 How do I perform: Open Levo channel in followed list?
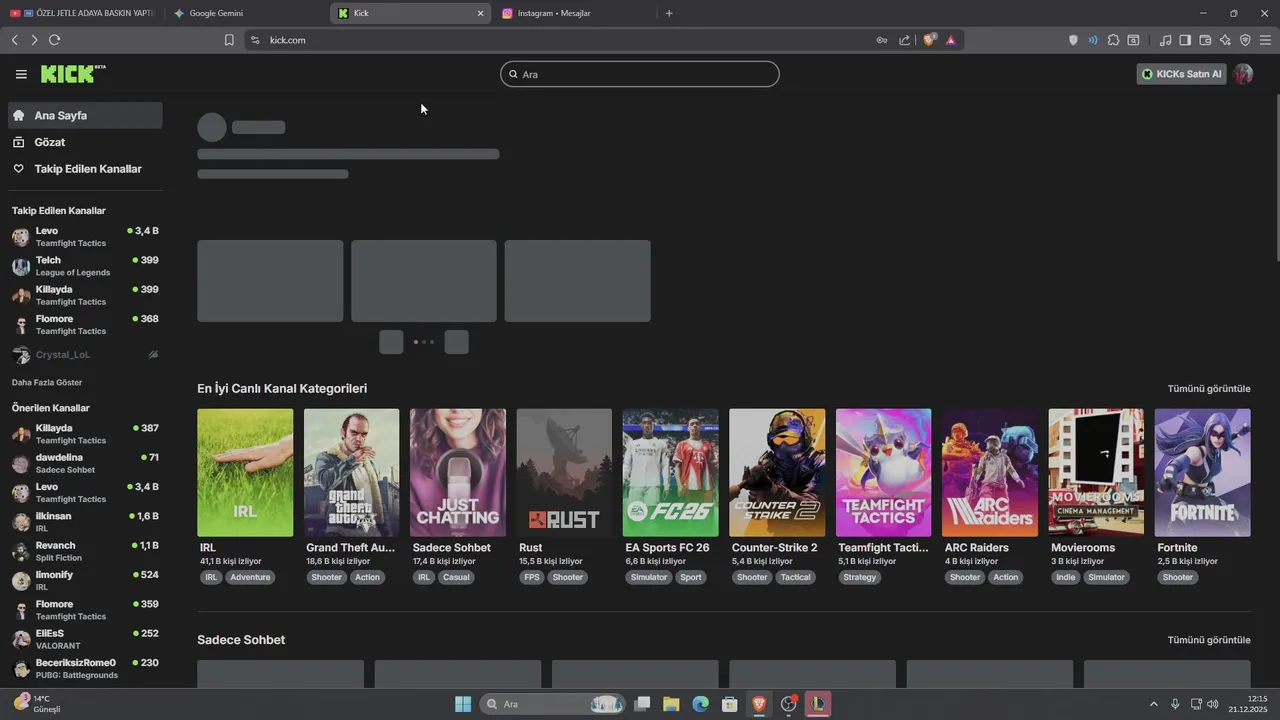(x=85, y=237)
